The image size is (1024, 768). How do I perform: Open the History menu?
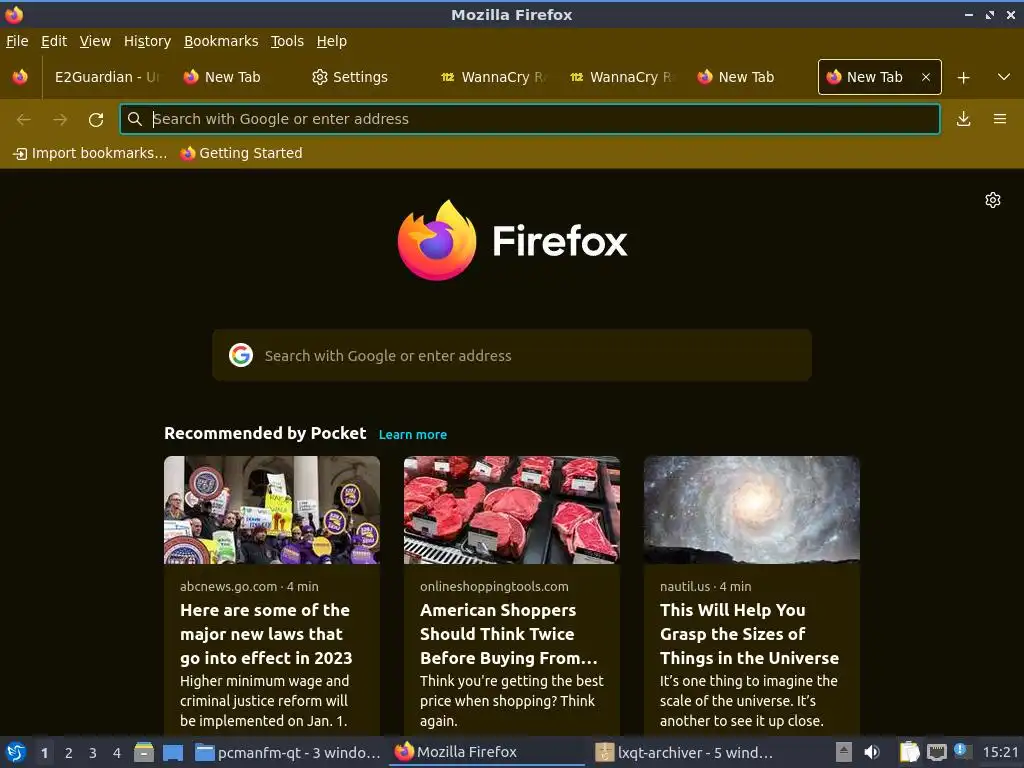pos(147,41)
